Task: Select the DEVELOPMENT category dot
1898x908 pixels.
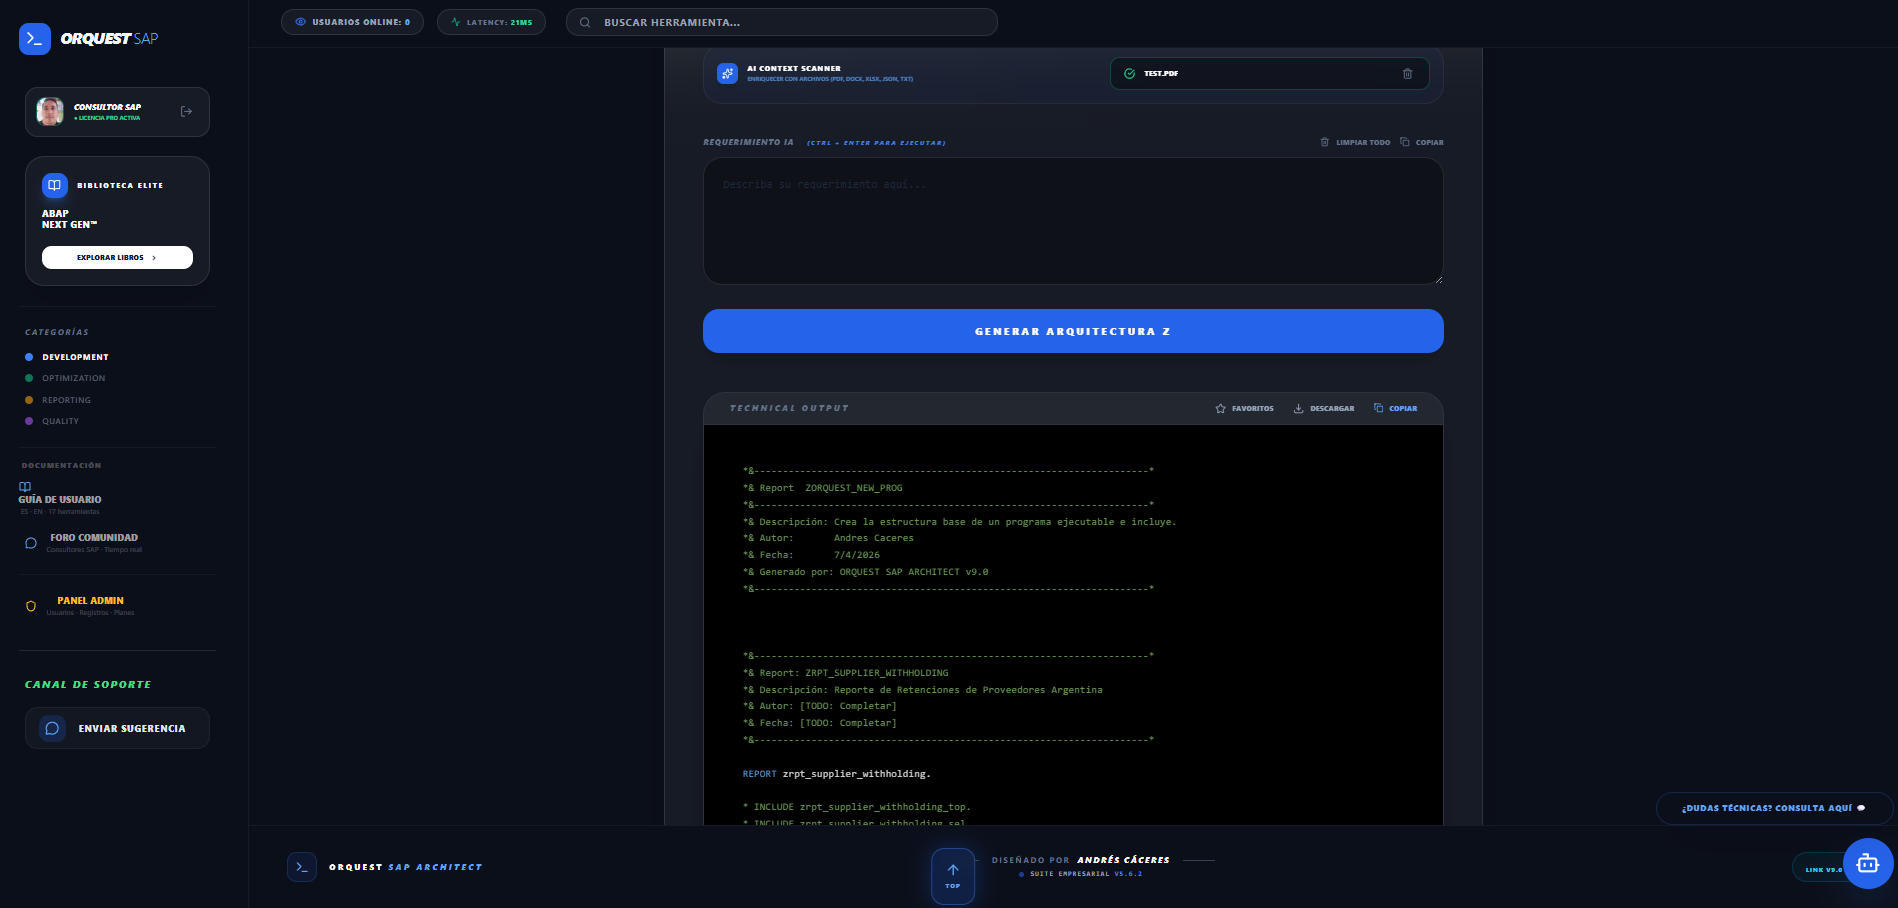Action: (29, 357)
